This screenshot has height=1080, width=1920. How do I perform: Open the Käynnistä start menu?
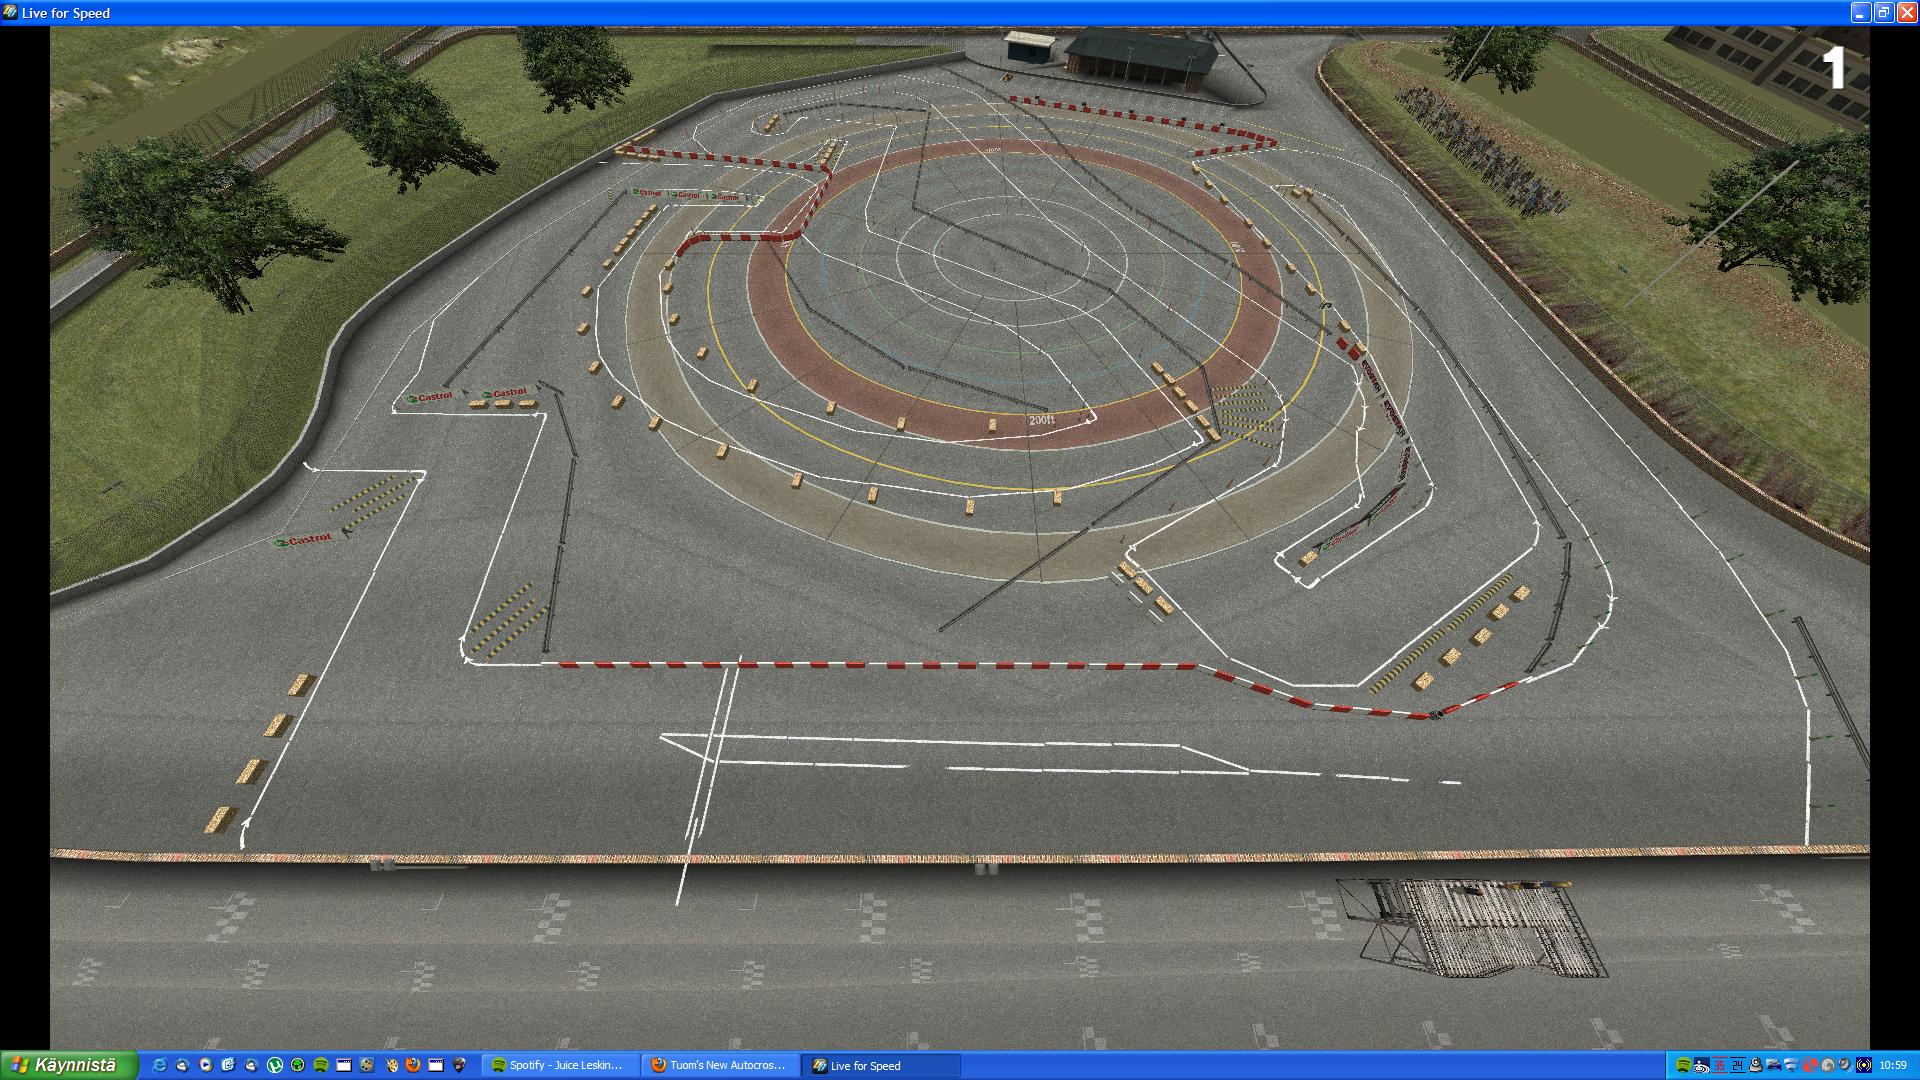pyautogui.click(x=68, y=1065)
